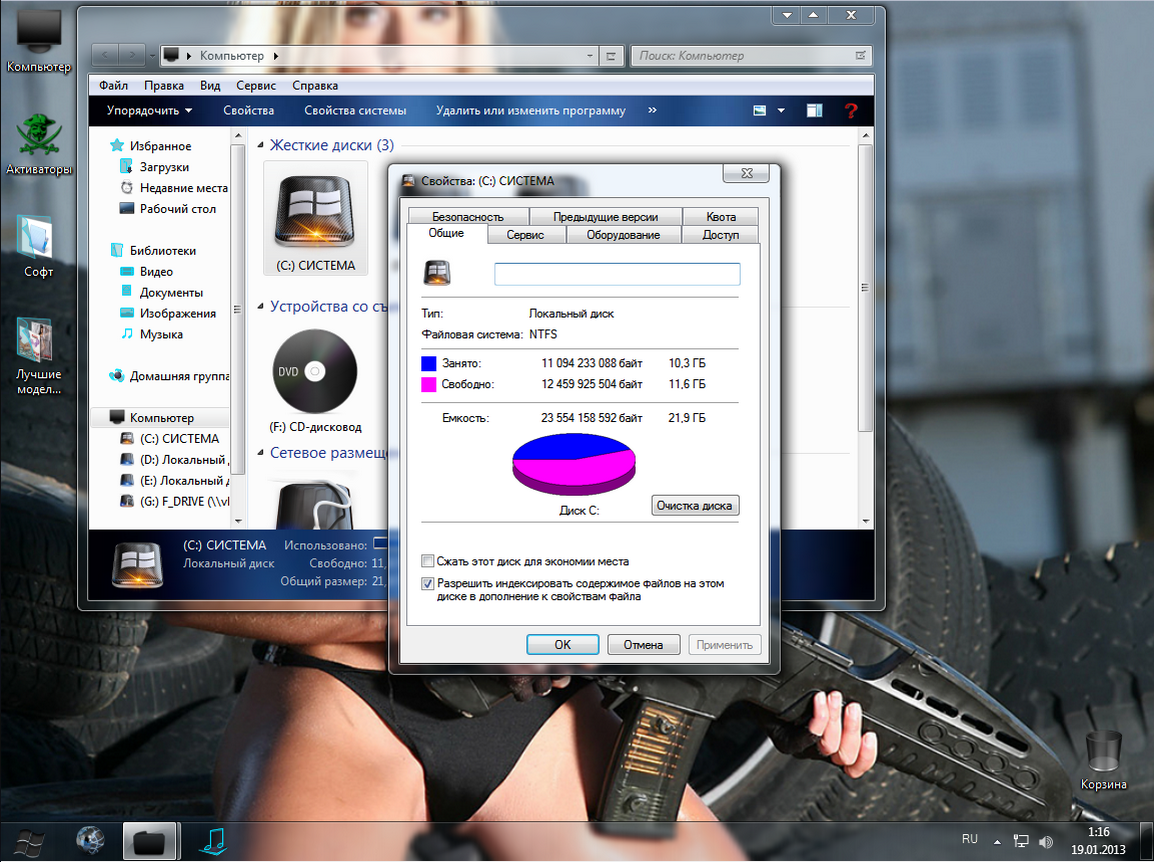
Task: Show more toolbar commands chevron
Action: point(651,110)
